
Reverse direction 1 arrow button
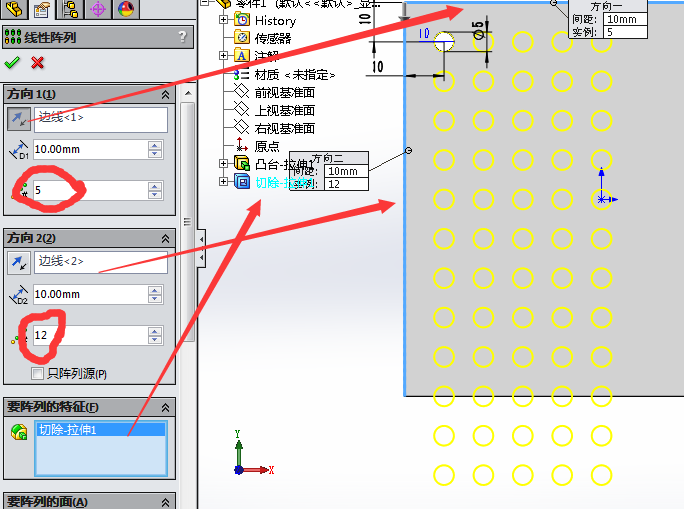tap(19, 119)
